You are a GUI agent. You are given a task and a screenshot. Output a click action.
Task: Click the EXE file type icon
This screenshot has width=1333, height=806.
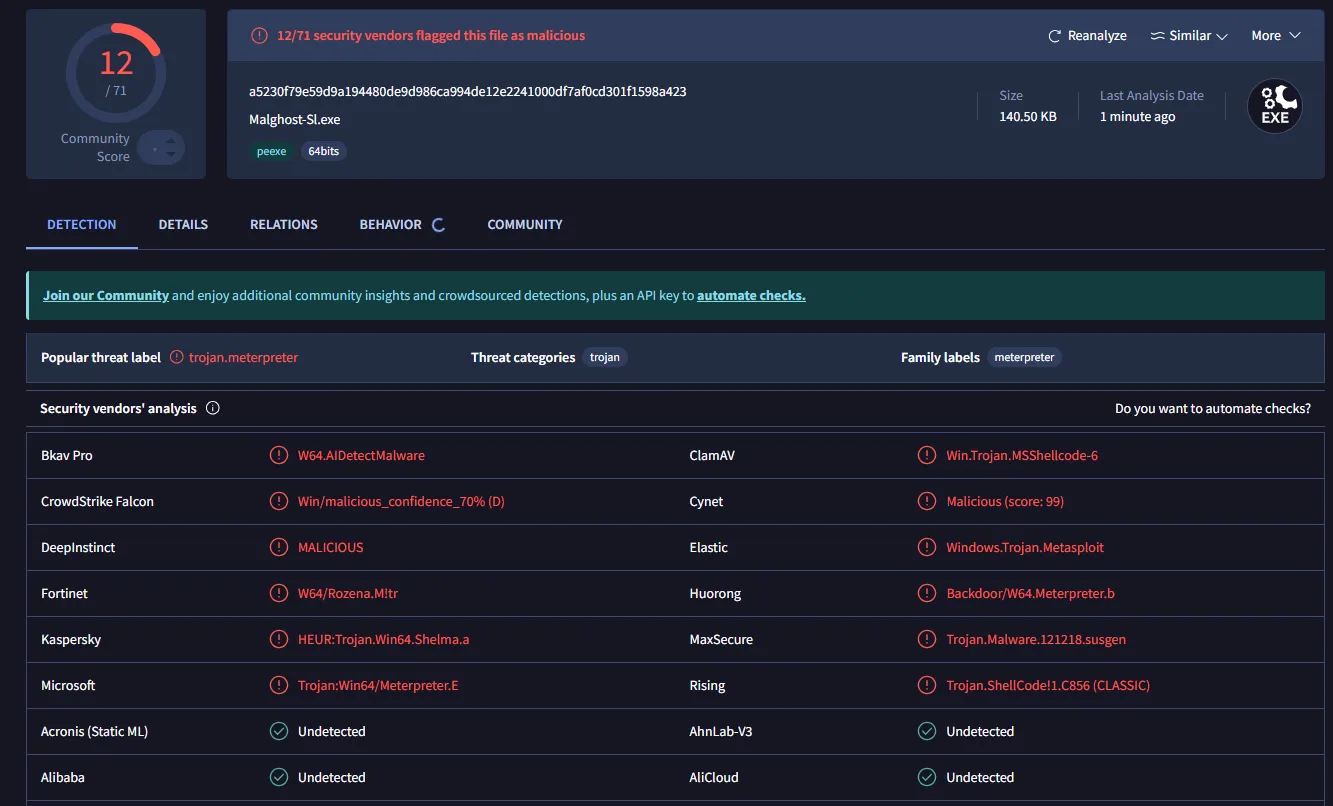tap(1274, 105)
